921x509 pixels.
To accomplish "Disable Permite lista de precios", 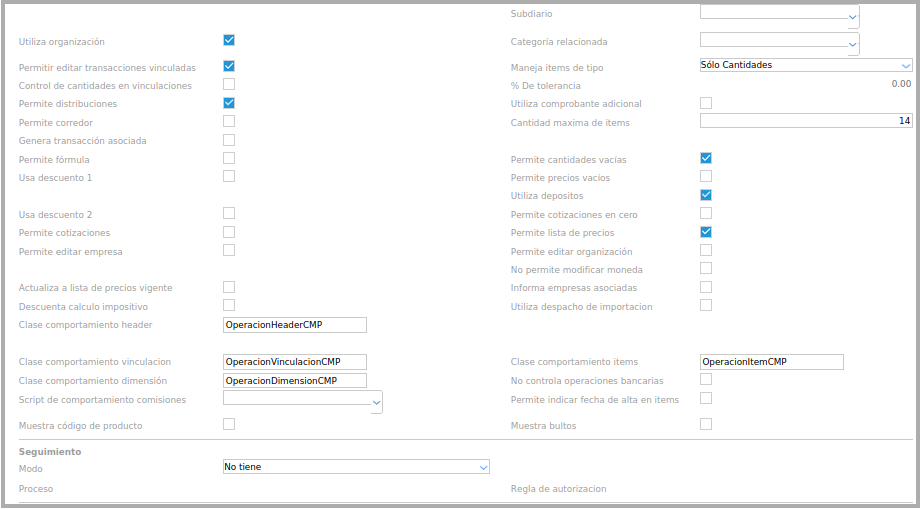I will pyautogui.click(x=706, y=232).
